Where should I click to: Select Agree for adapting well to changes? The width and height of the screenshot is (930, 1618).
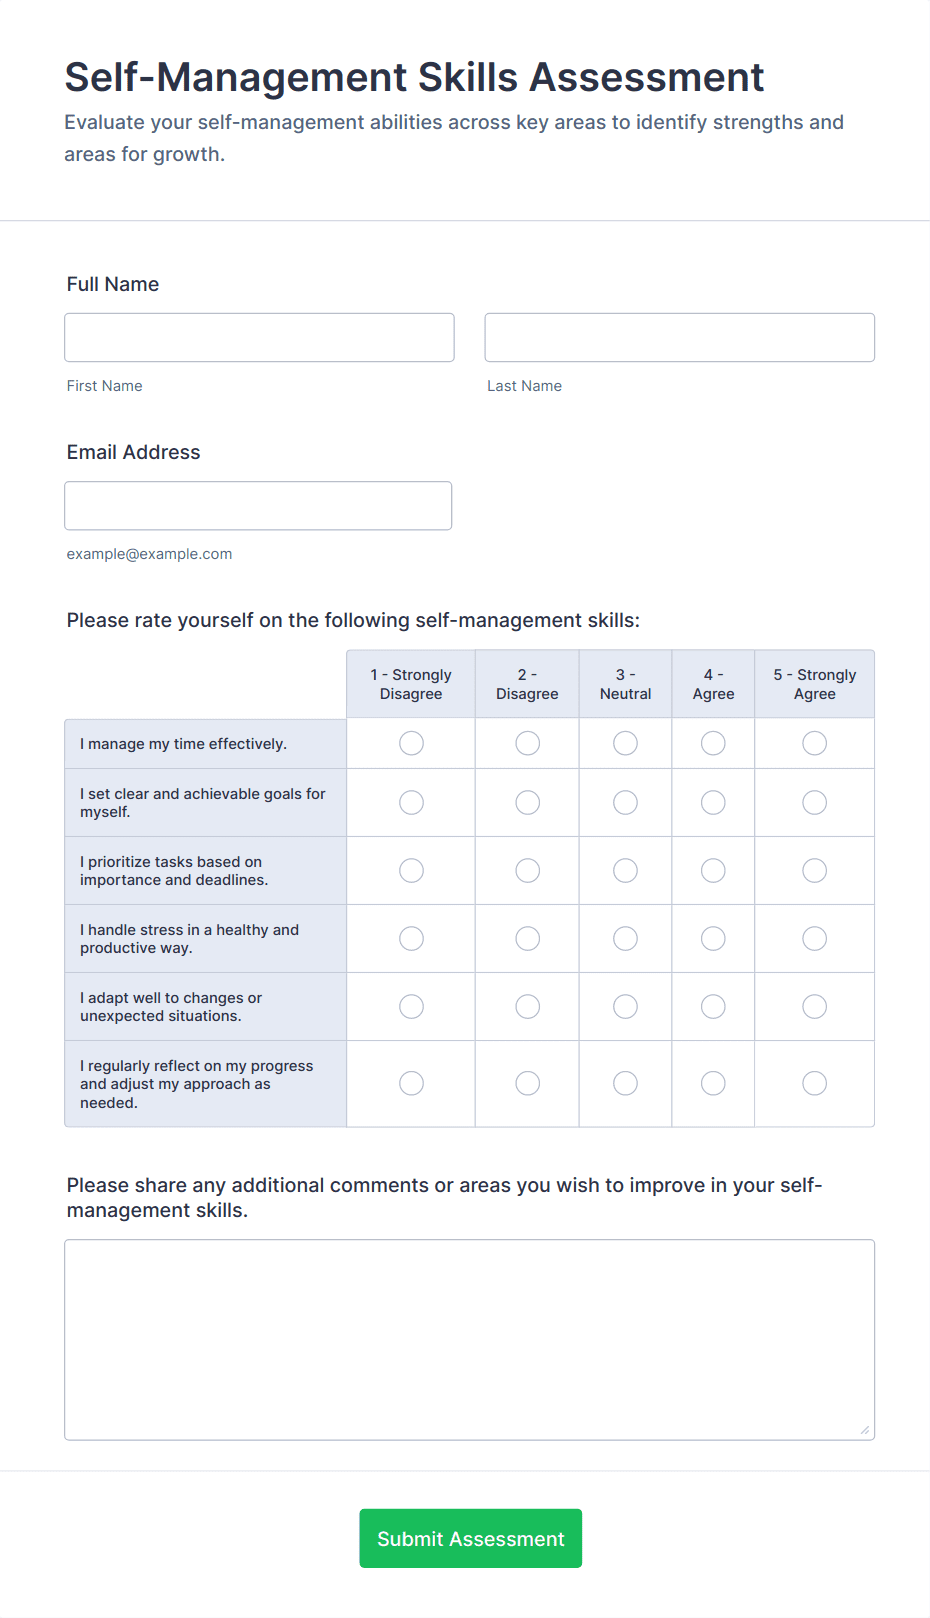[x=713, y=1006]
